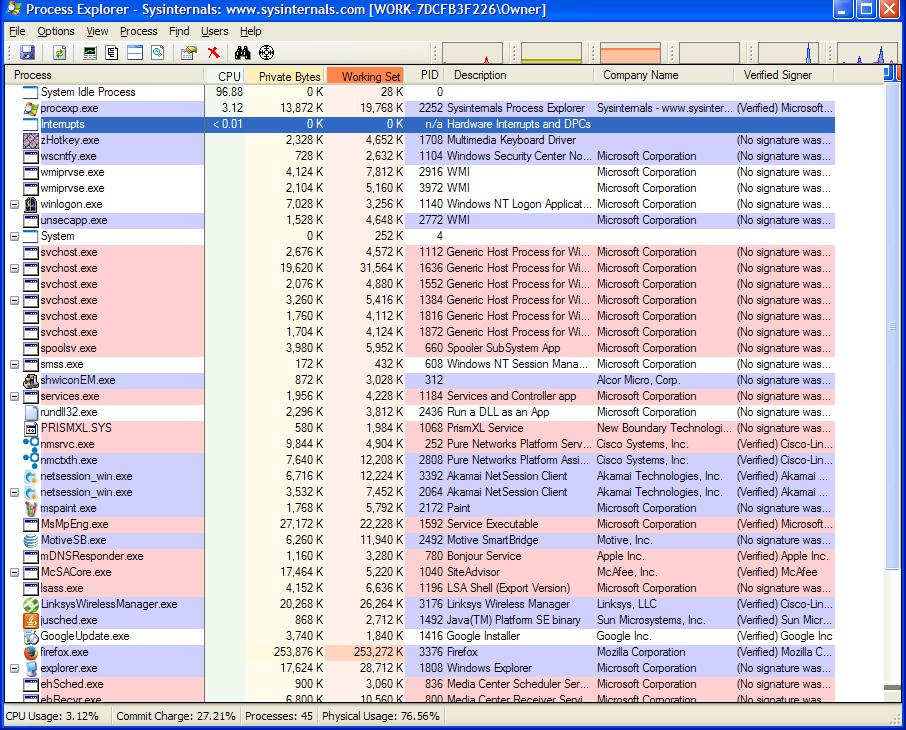Open the Help menu

251,31
